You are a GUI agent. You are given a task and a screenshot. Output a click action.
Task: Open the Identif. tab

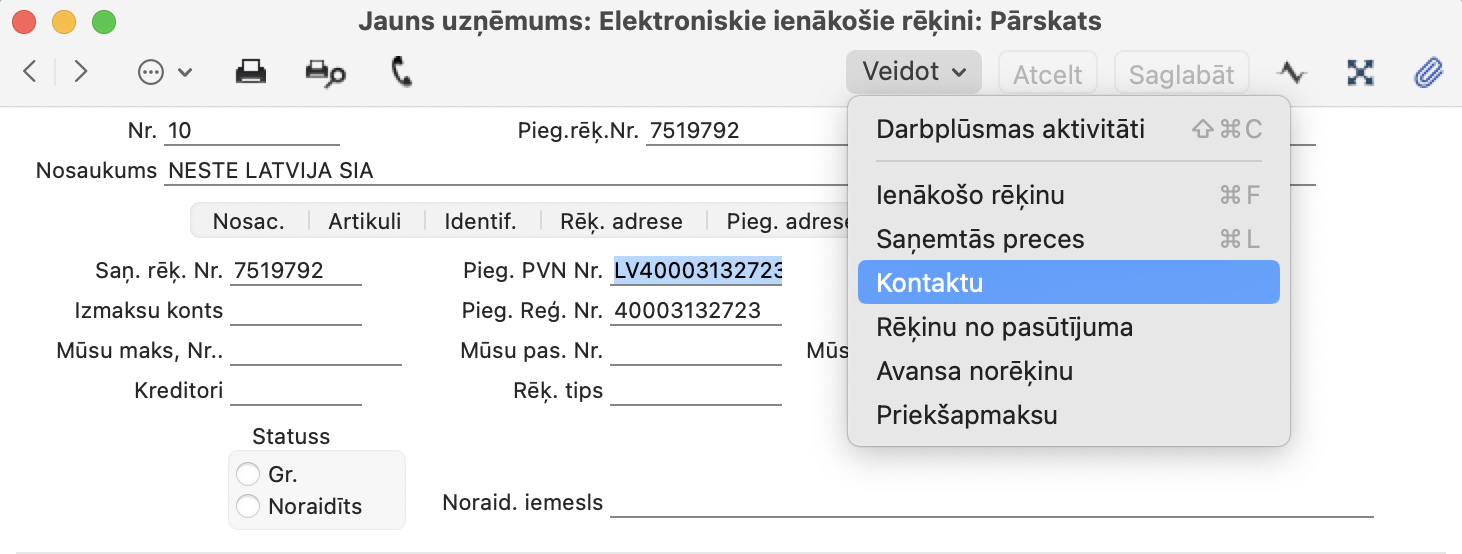[480, 222]
